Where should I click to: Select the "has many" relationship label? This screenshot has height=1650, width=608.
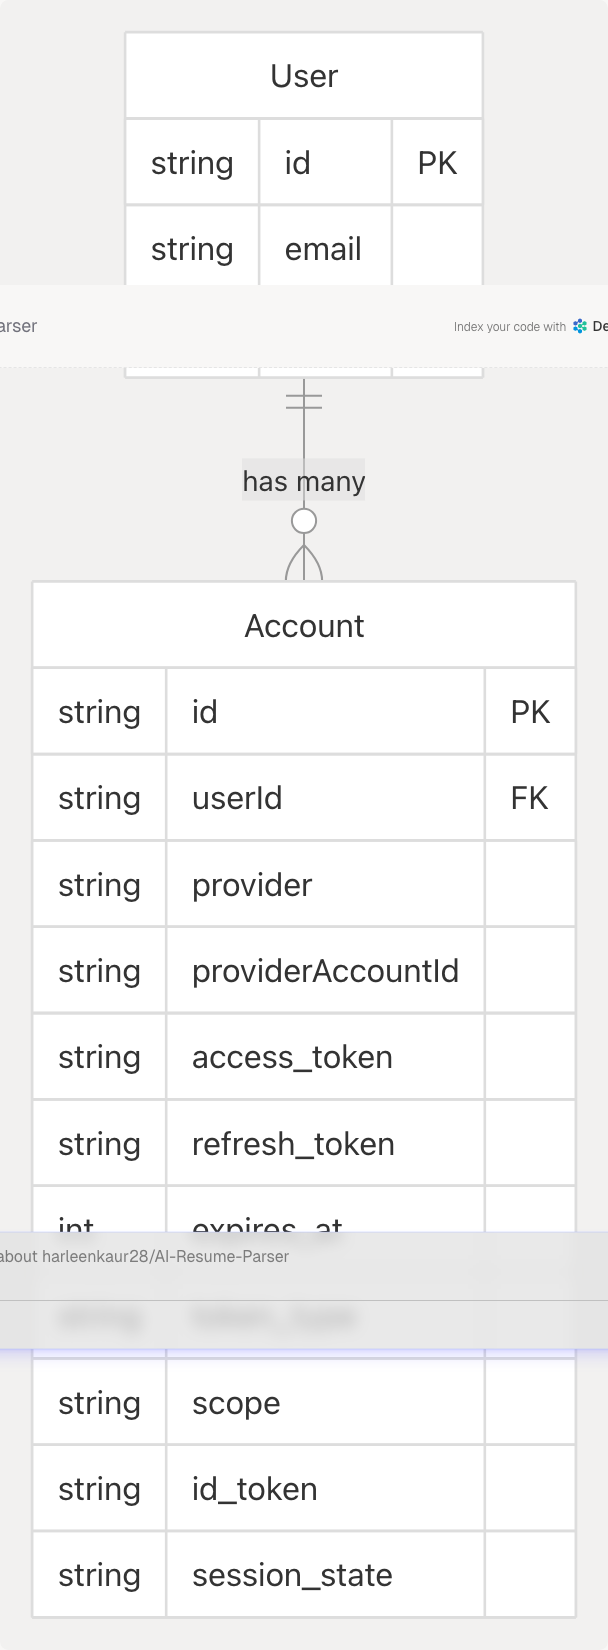click(304, 481)
